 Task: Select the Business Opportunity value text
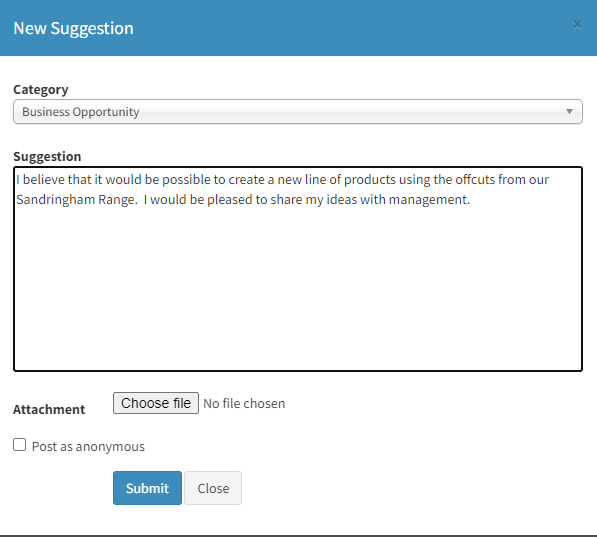[81, 112]
